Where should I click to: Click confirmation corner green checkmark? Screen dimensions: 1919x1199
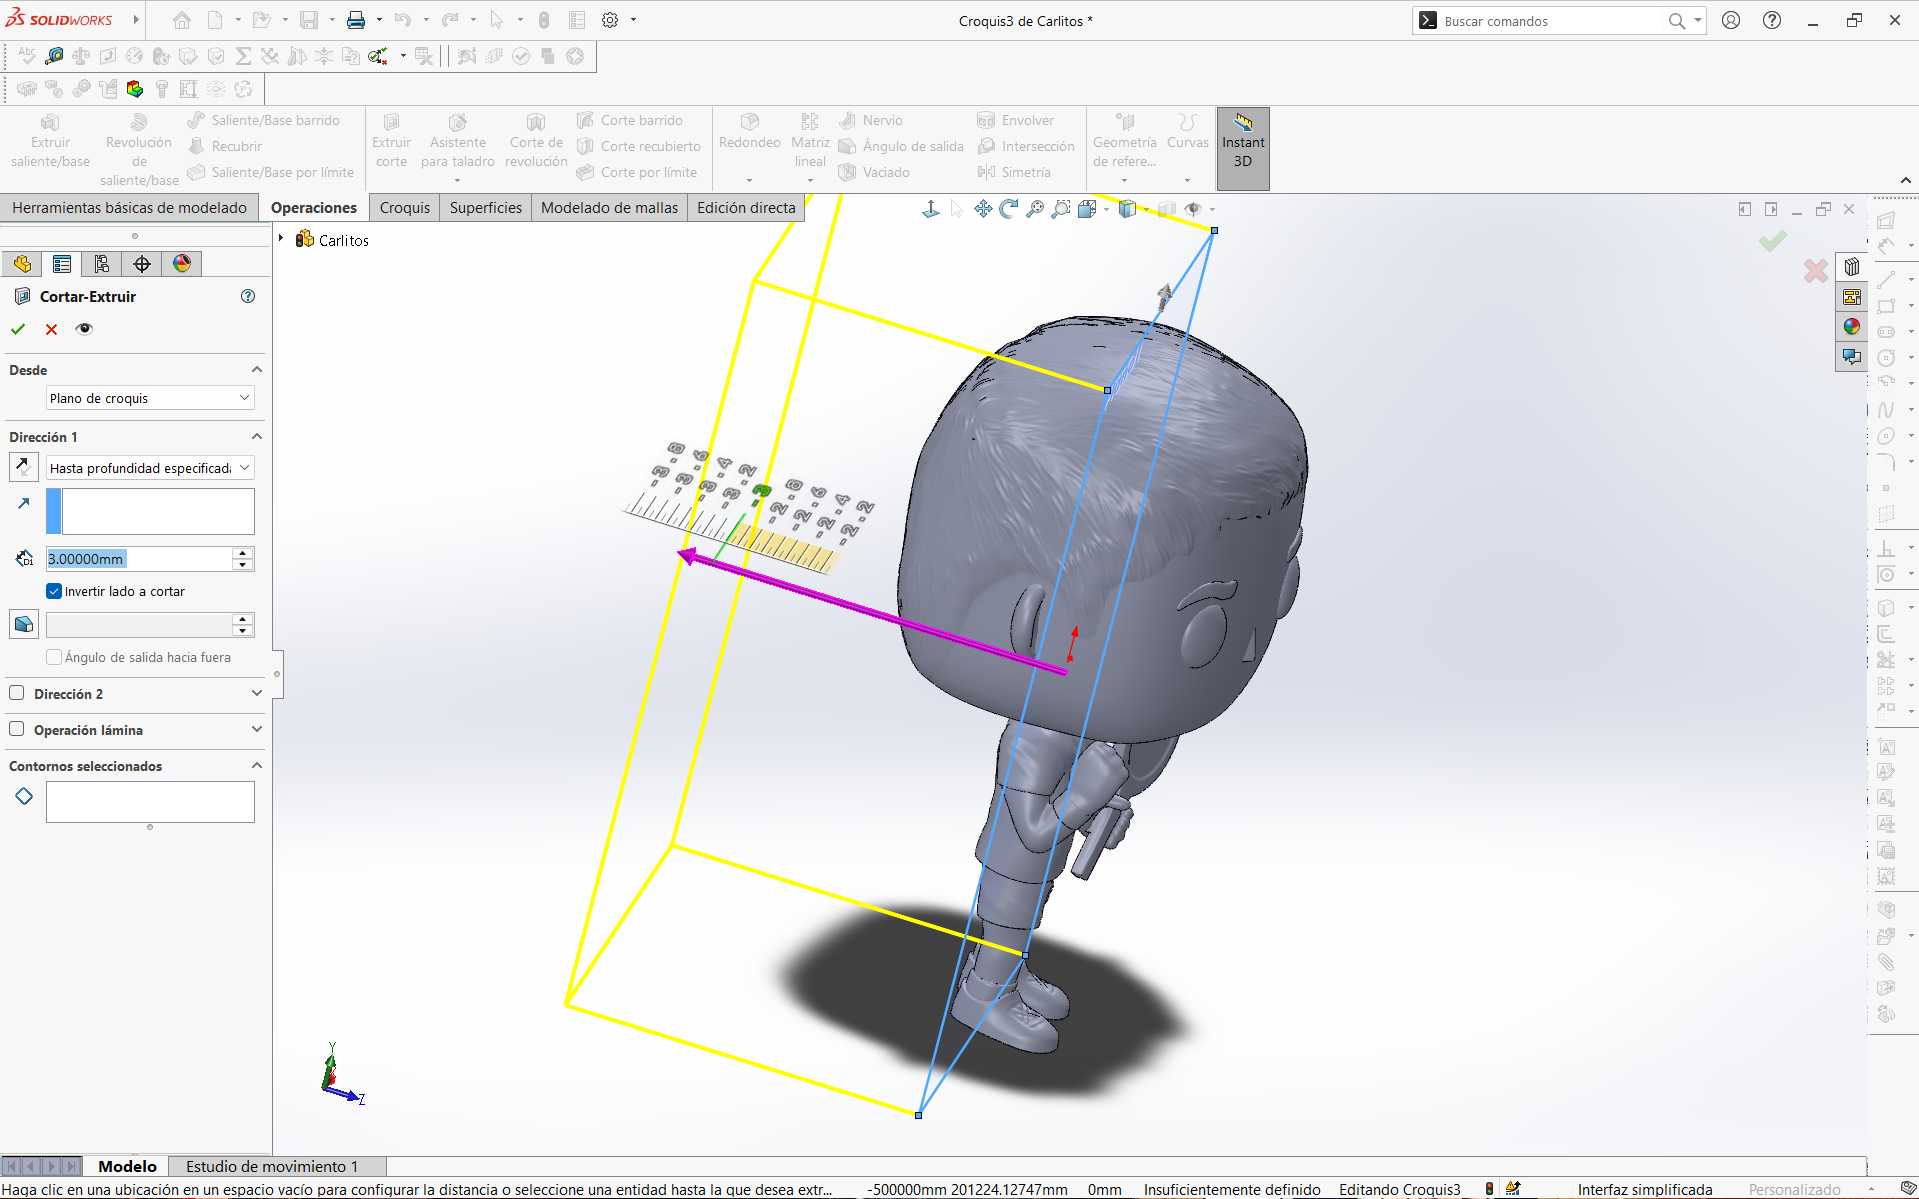click(x=1773, y=241)
